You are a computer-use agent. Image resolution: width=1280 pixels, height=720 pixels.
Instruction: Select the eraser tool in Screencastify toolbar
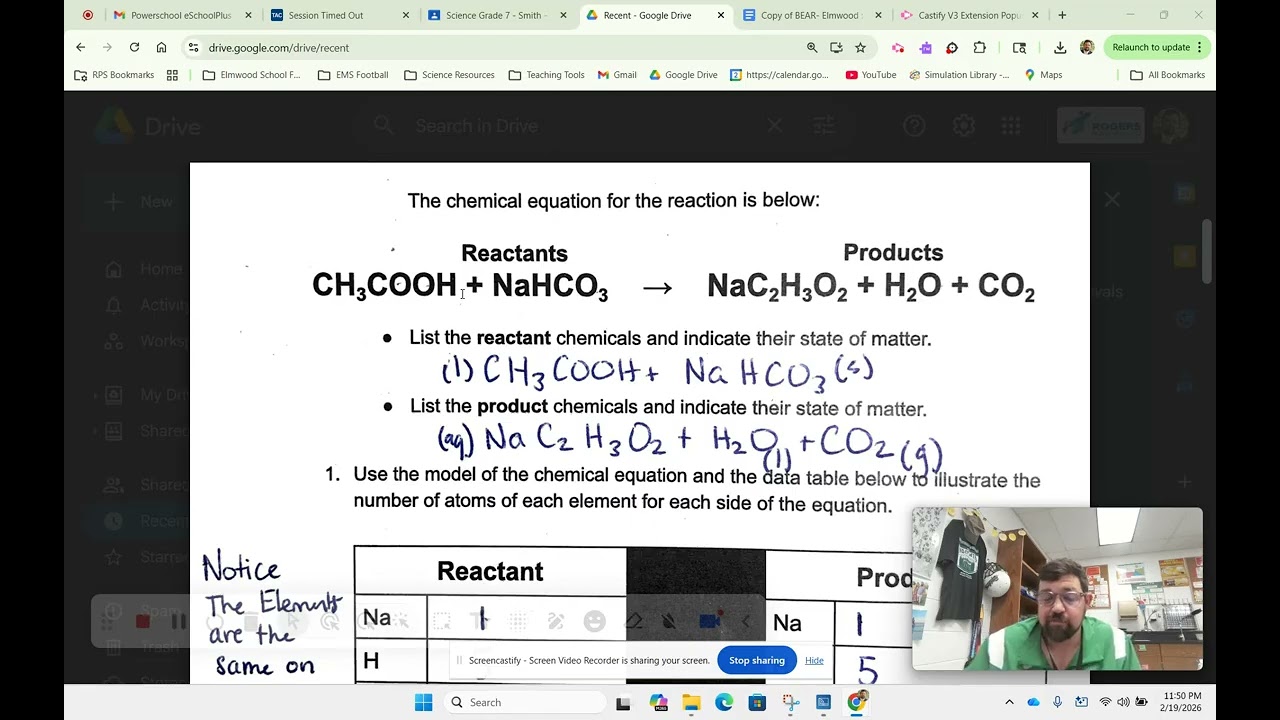pyautogui.click(x=632, y=621)
